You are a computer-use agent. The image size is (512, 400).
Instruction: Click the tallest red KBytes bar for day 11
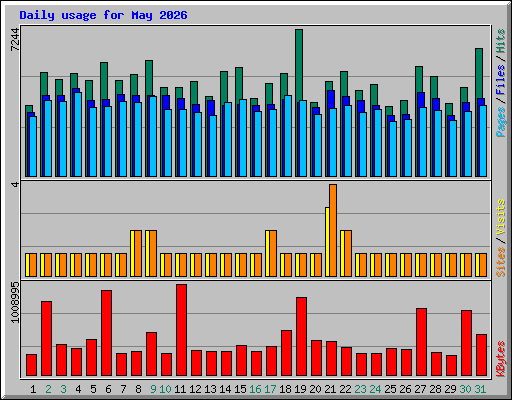[x=181, y=330]
